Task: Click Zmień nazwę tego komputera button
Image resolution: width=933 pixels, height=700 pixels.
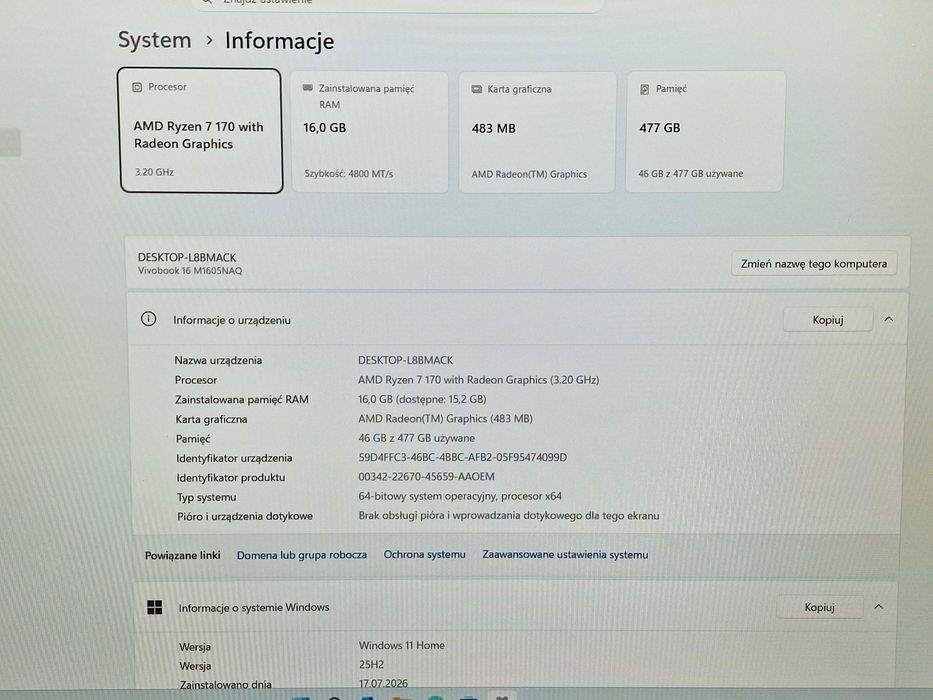Action: pos(813,264)
